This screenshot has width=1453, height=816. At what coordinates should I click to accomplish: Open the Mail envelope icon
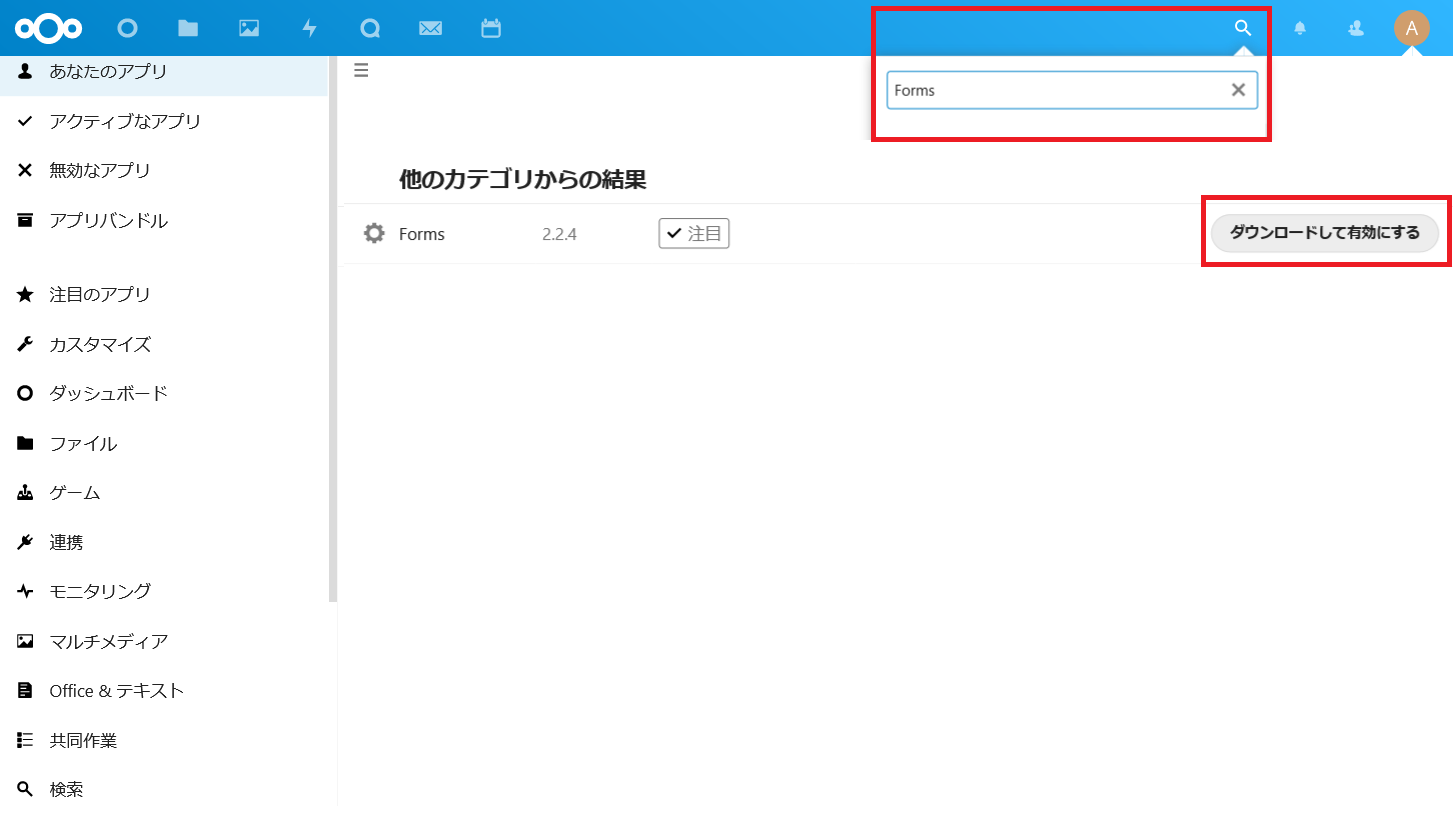pos(431,28)
